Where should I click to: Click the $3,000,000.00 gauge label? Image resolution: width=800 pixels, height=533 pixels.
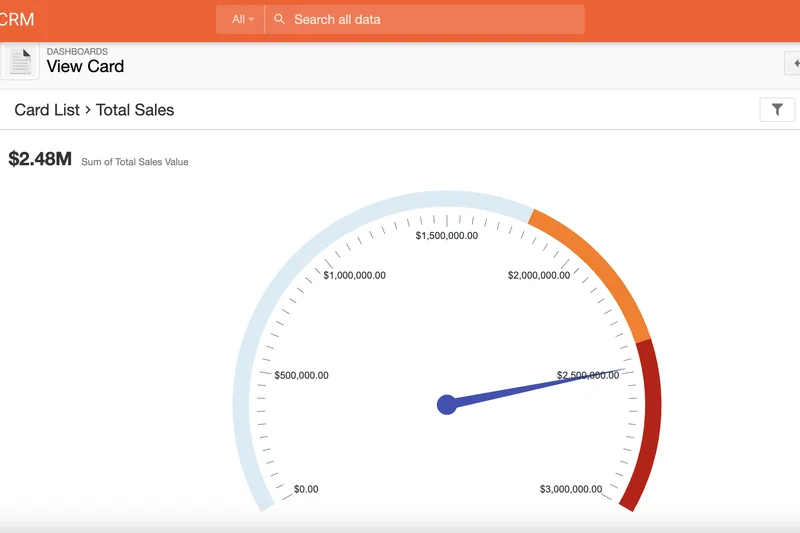[571, 489]
